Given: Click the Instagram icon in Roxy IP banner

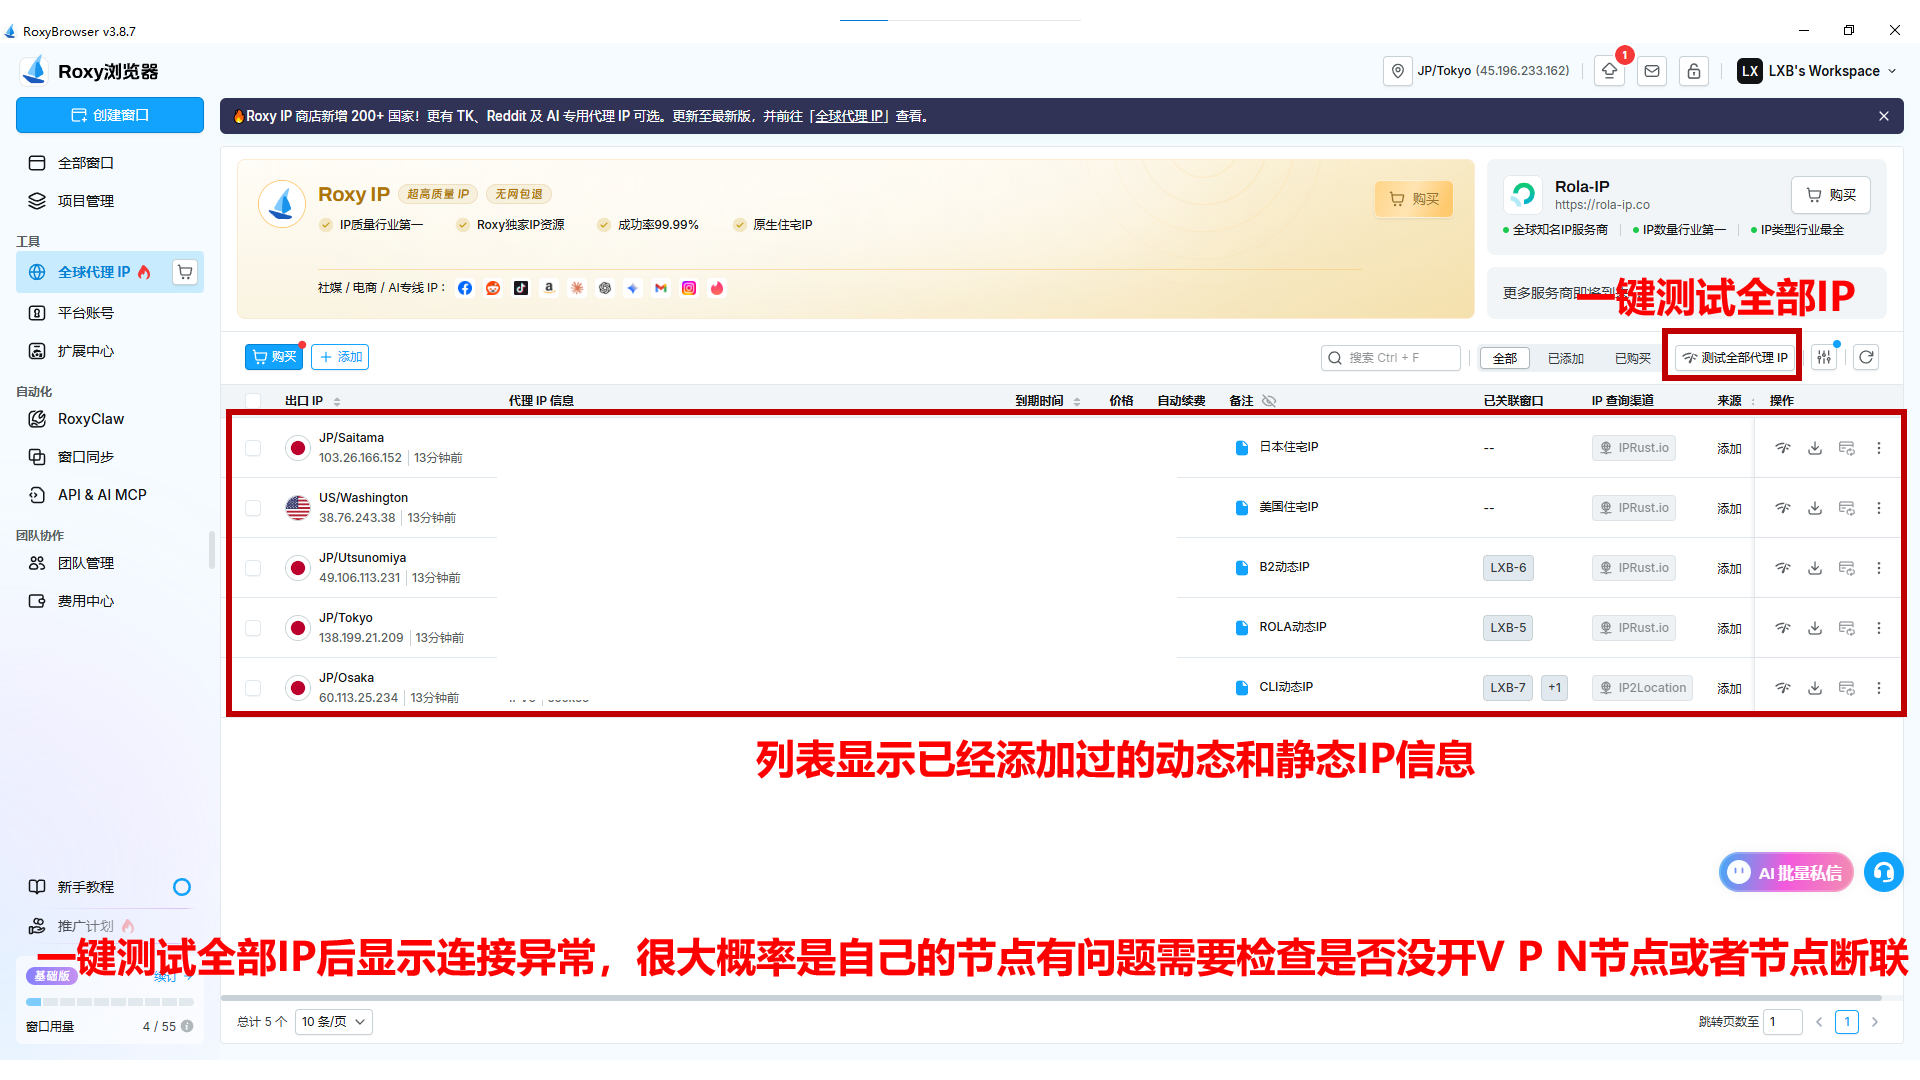Looking at the screenshot, I should 689,288.
